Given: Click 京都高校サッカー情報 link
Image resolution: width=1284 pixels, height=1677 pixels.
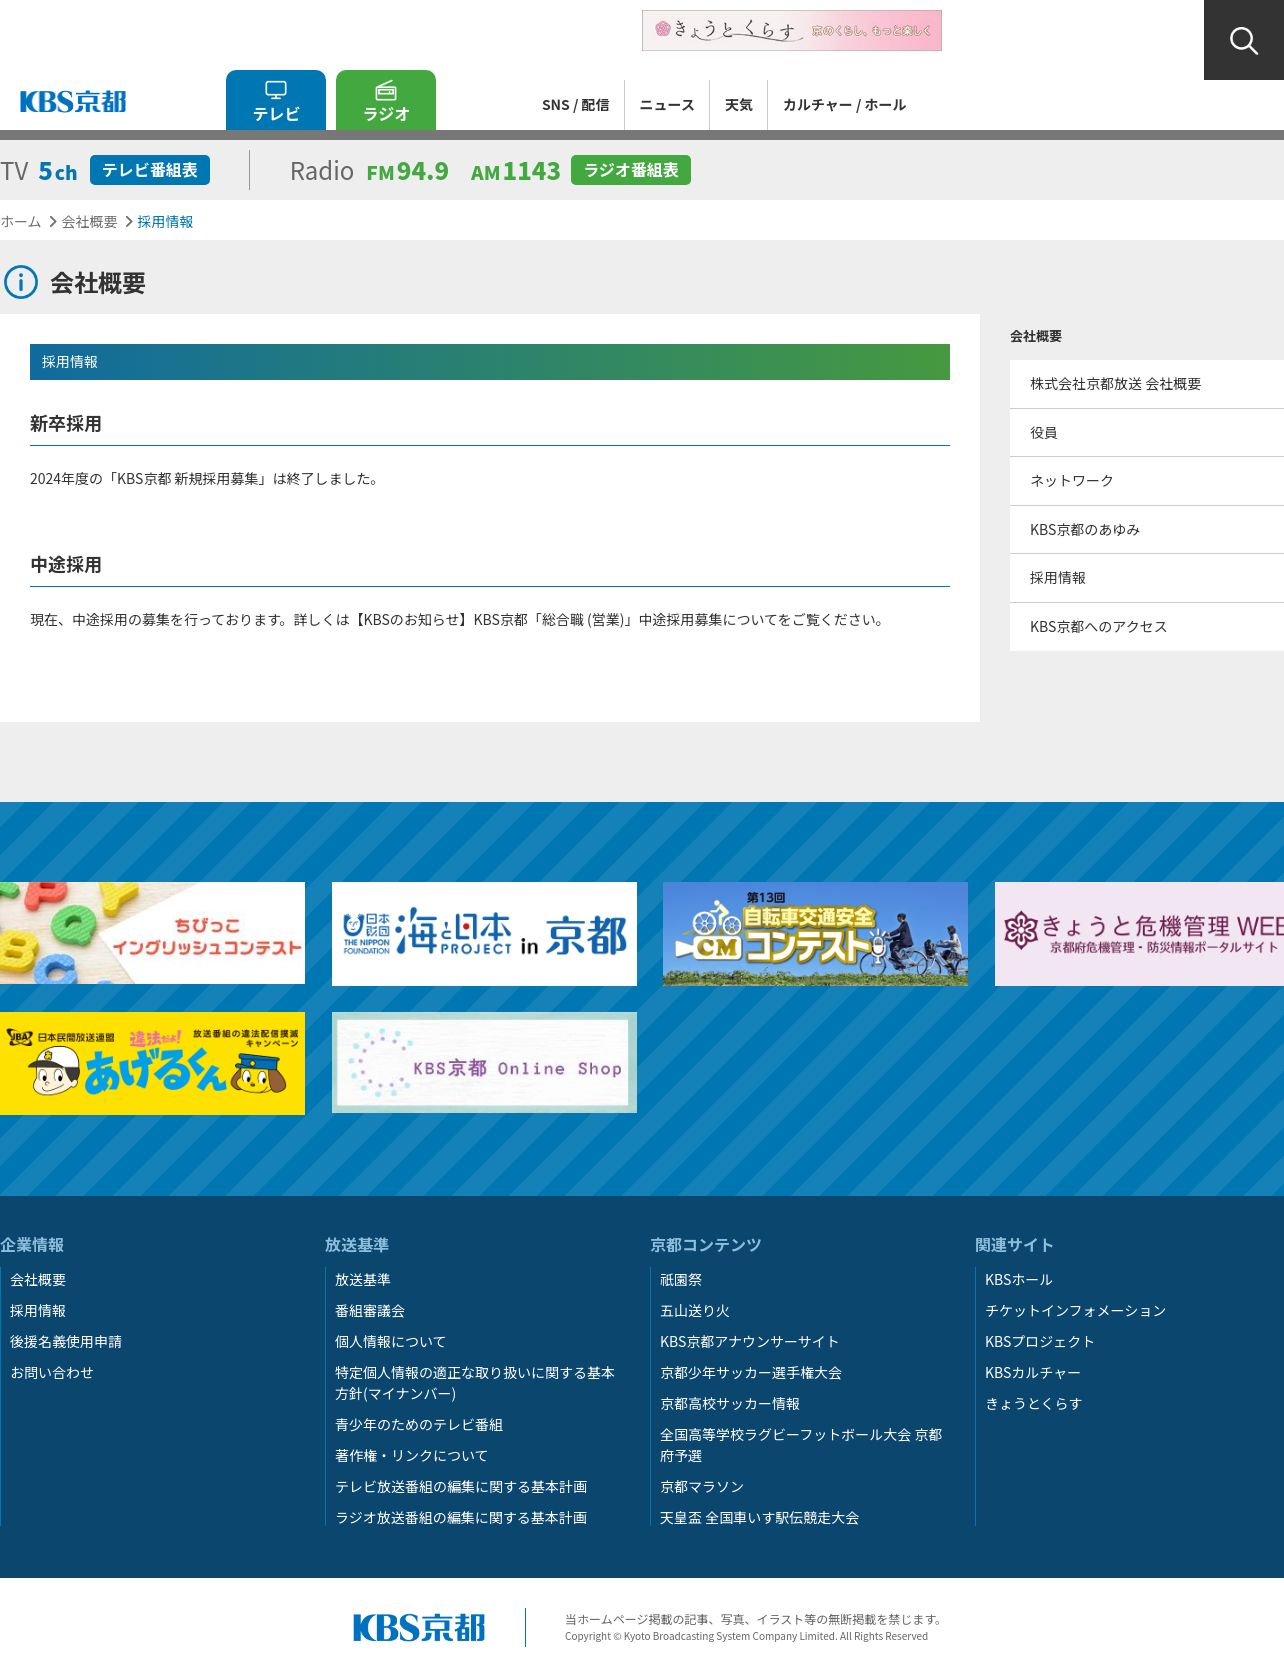Looking at the screenshot, I should click(x=730, y=1404).
